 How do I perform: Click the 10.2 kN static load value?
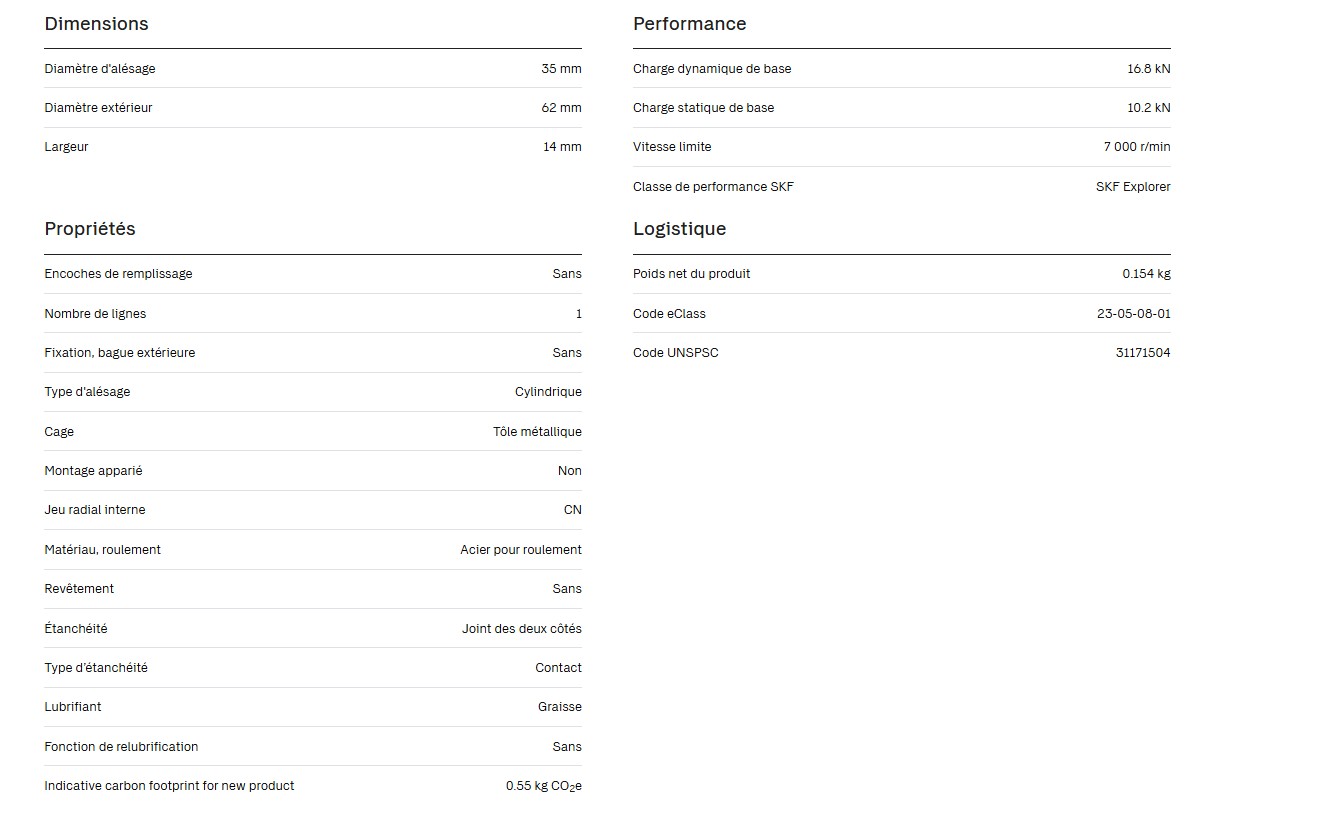point(1148,108)
